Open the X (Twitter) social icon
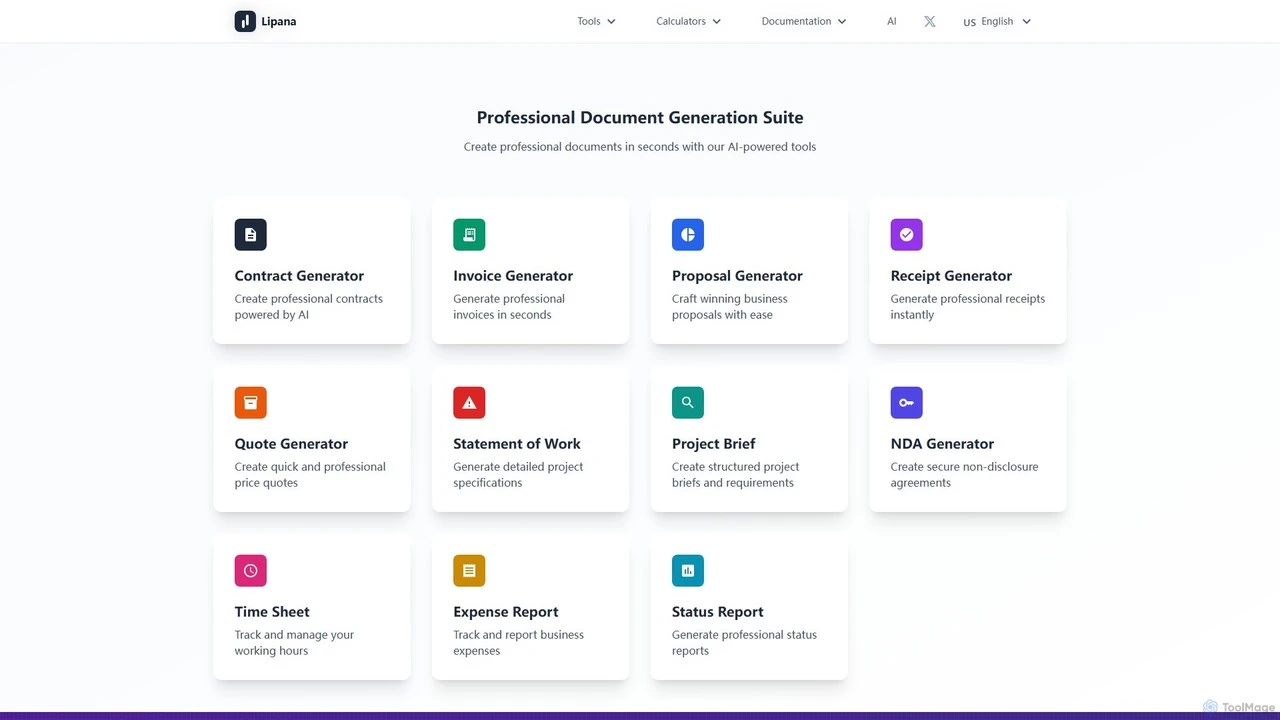The height and width of the screenshot is (720, 1280). (930, 21)
